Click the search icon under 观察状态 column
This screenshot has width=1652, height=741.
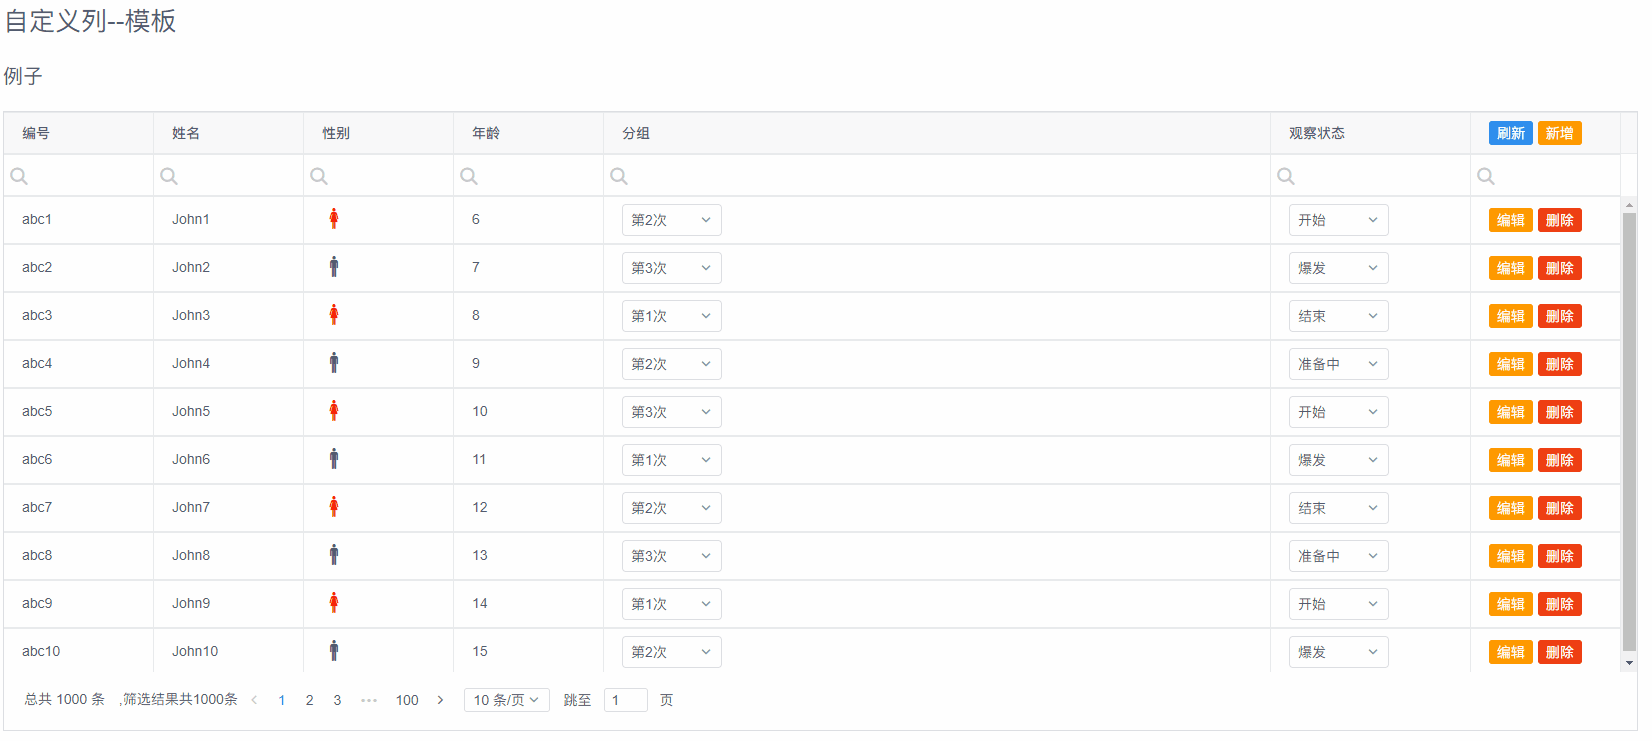(1286, 176)
